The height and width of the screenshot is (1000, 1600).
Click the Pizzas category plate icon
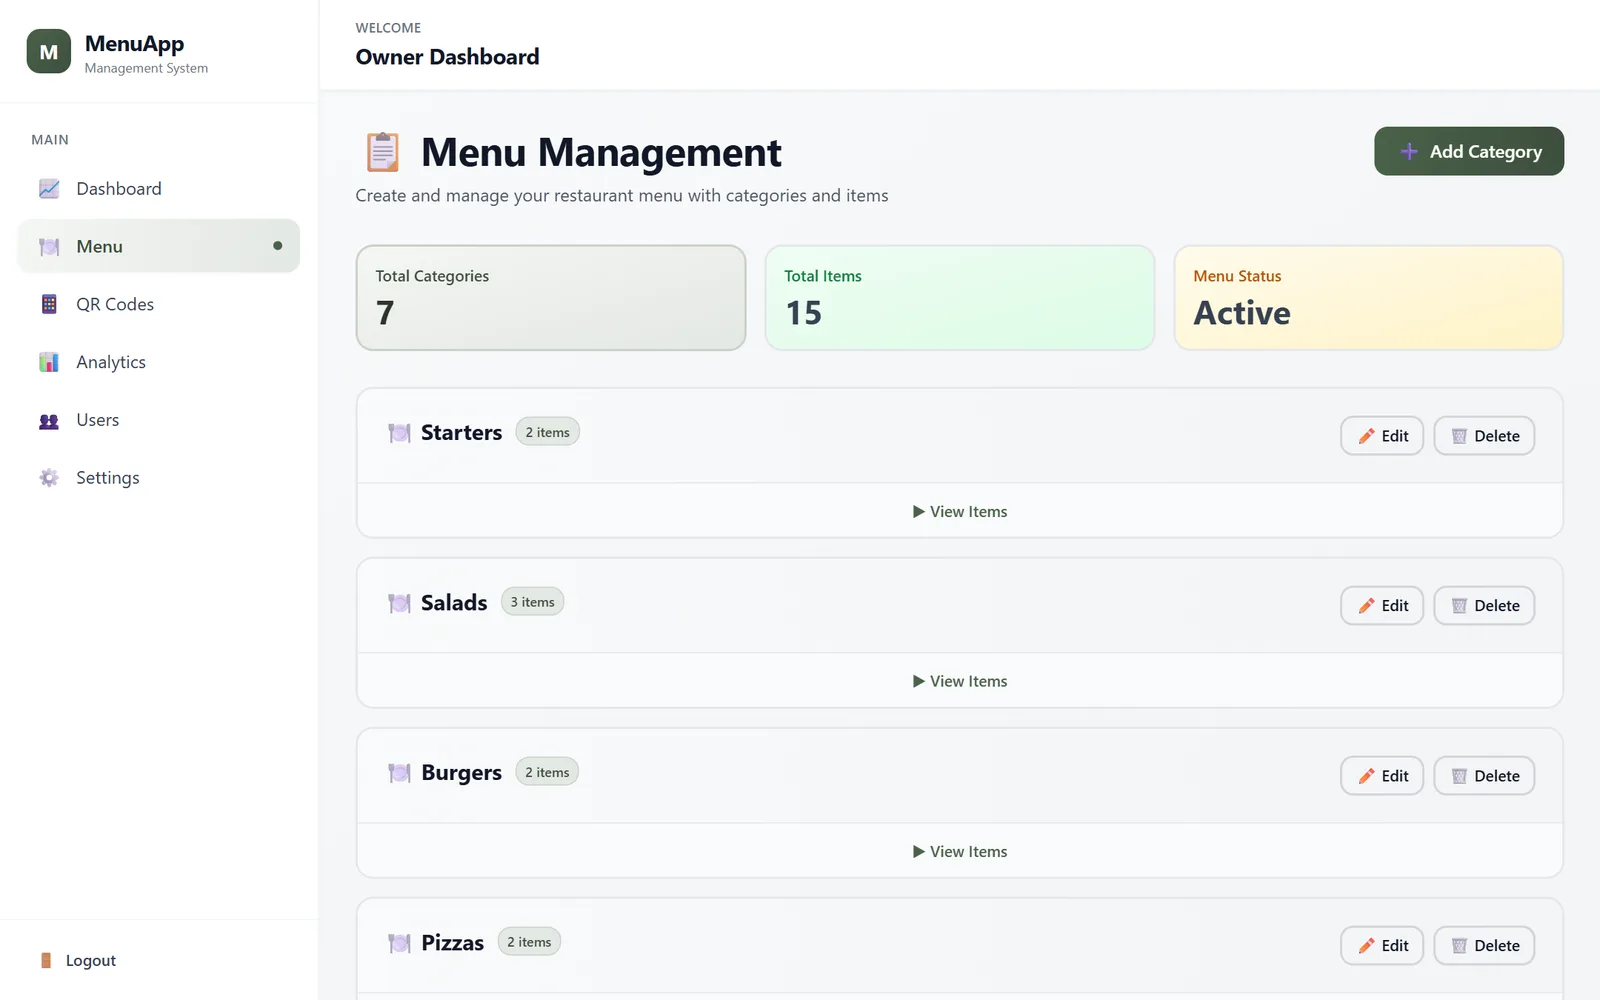tap(399, 943)
